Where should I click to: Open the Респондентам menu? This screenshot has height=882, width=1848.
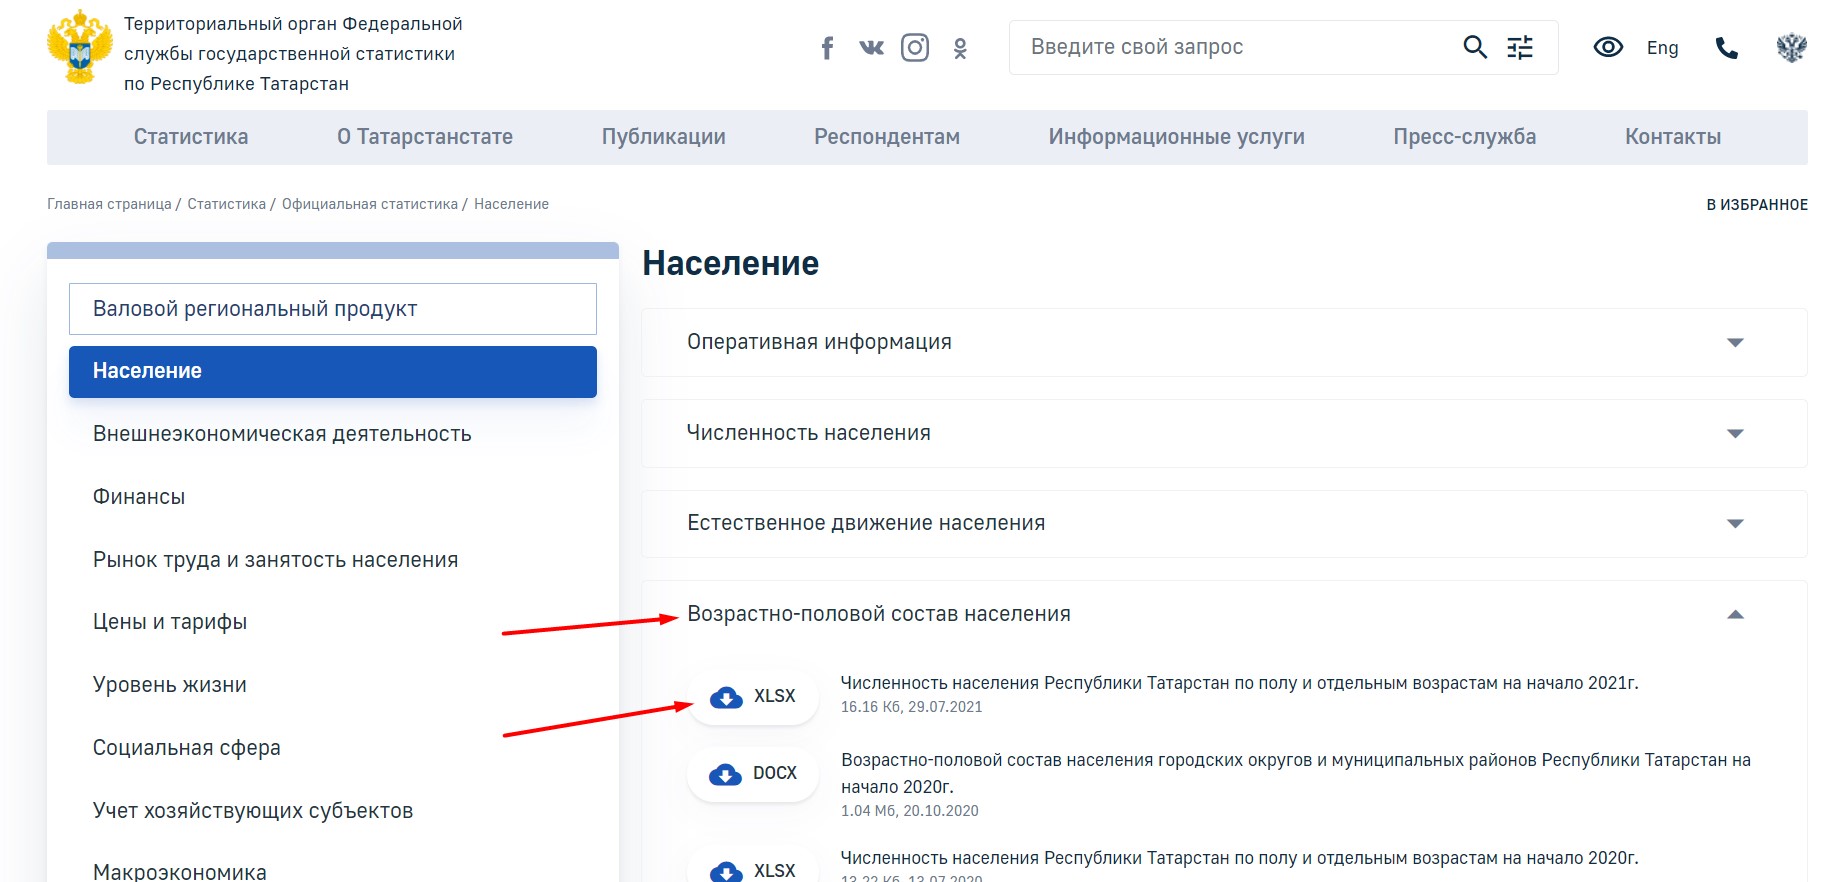(887, 137)
